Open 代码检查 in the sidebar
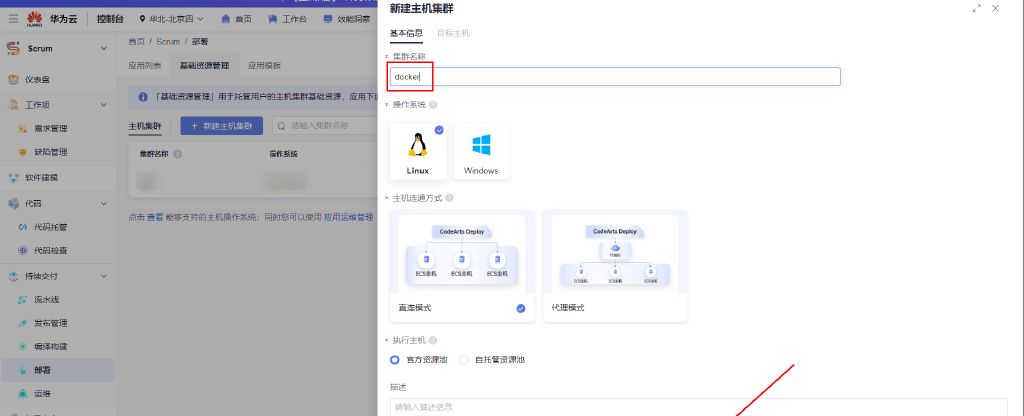1024x416 pixels. (51, 250)
